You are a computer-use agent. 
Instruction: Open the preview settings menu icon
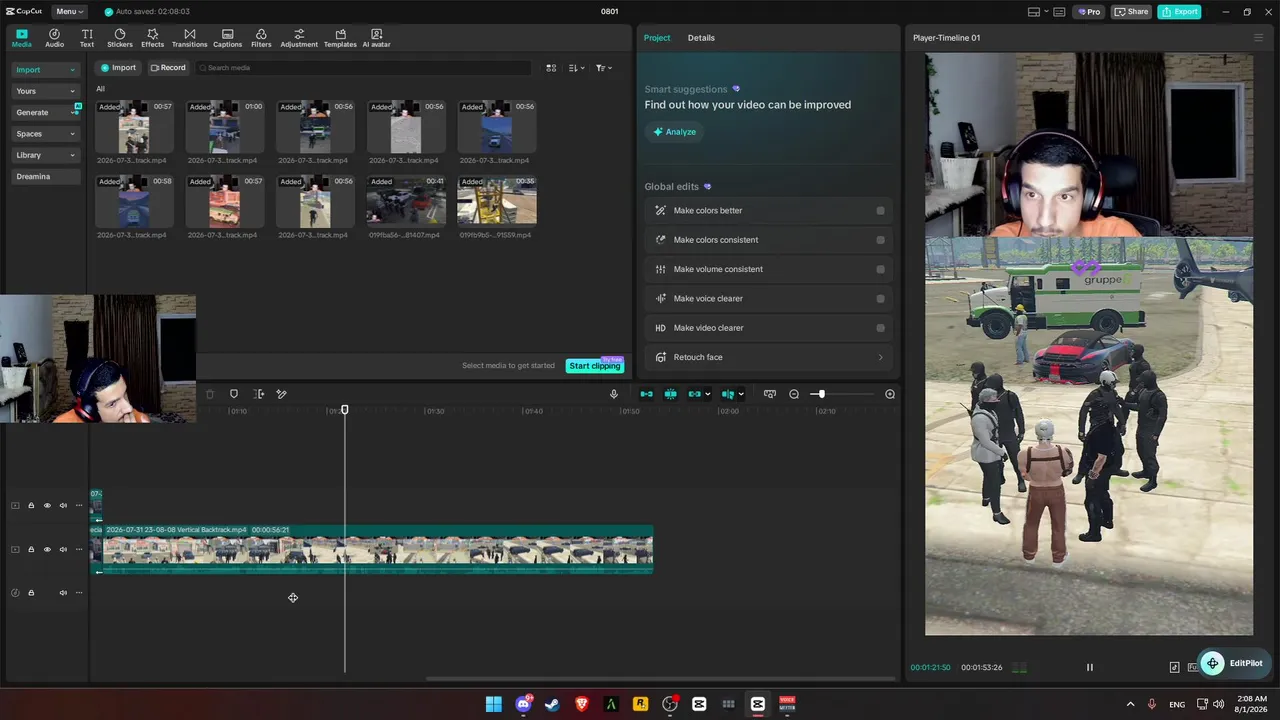click(x=1258, y=38)
